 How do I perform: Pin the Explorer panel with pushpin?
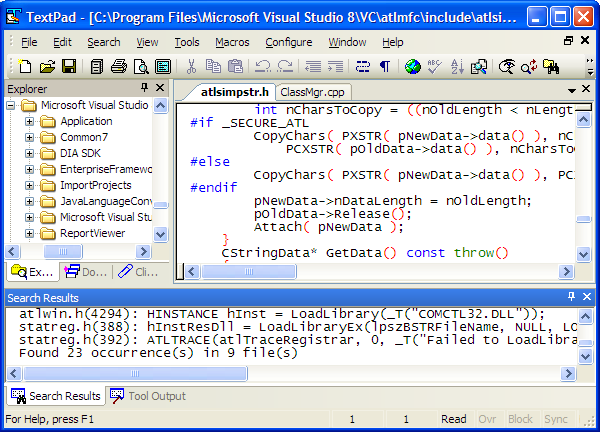144,88
